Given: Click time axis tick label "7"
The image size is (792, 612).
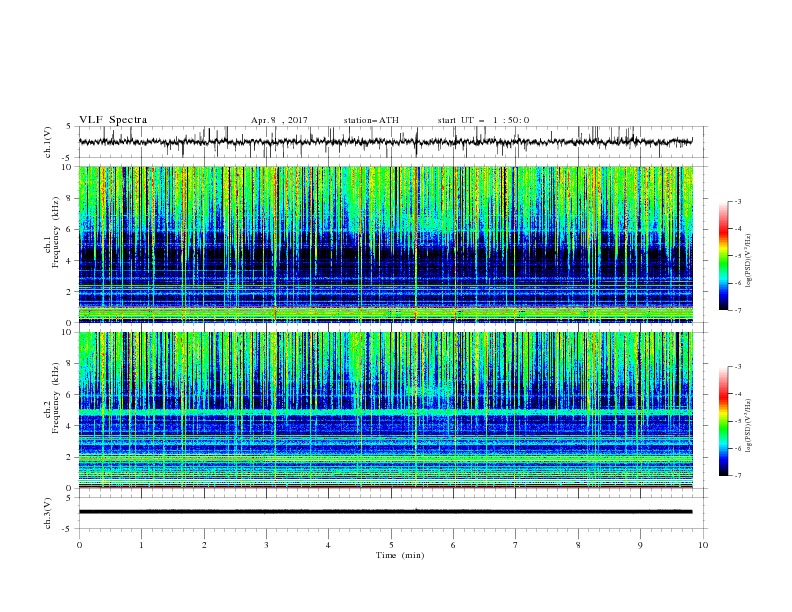Looking at the screenshot, I should [516, 545].
